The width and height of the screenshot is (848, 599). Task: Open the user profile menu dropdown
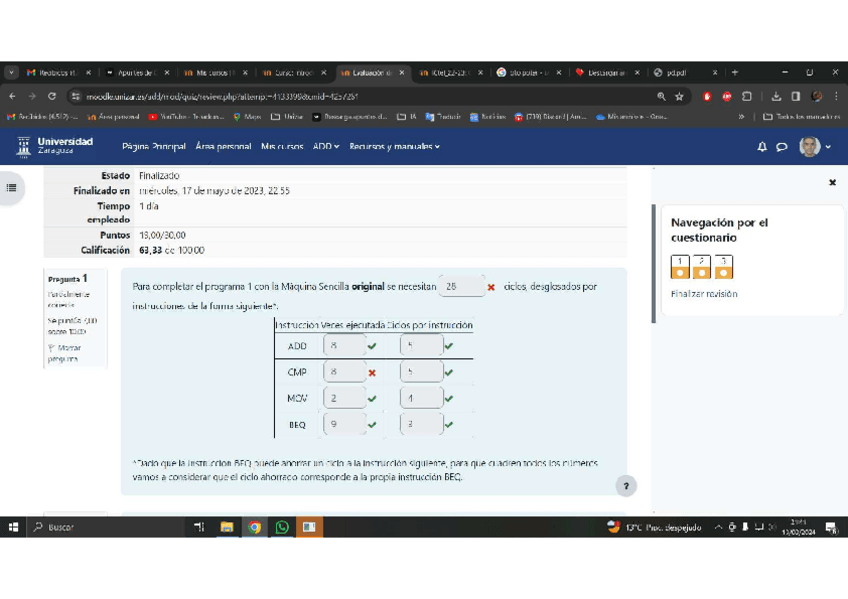tap(816, 147)
